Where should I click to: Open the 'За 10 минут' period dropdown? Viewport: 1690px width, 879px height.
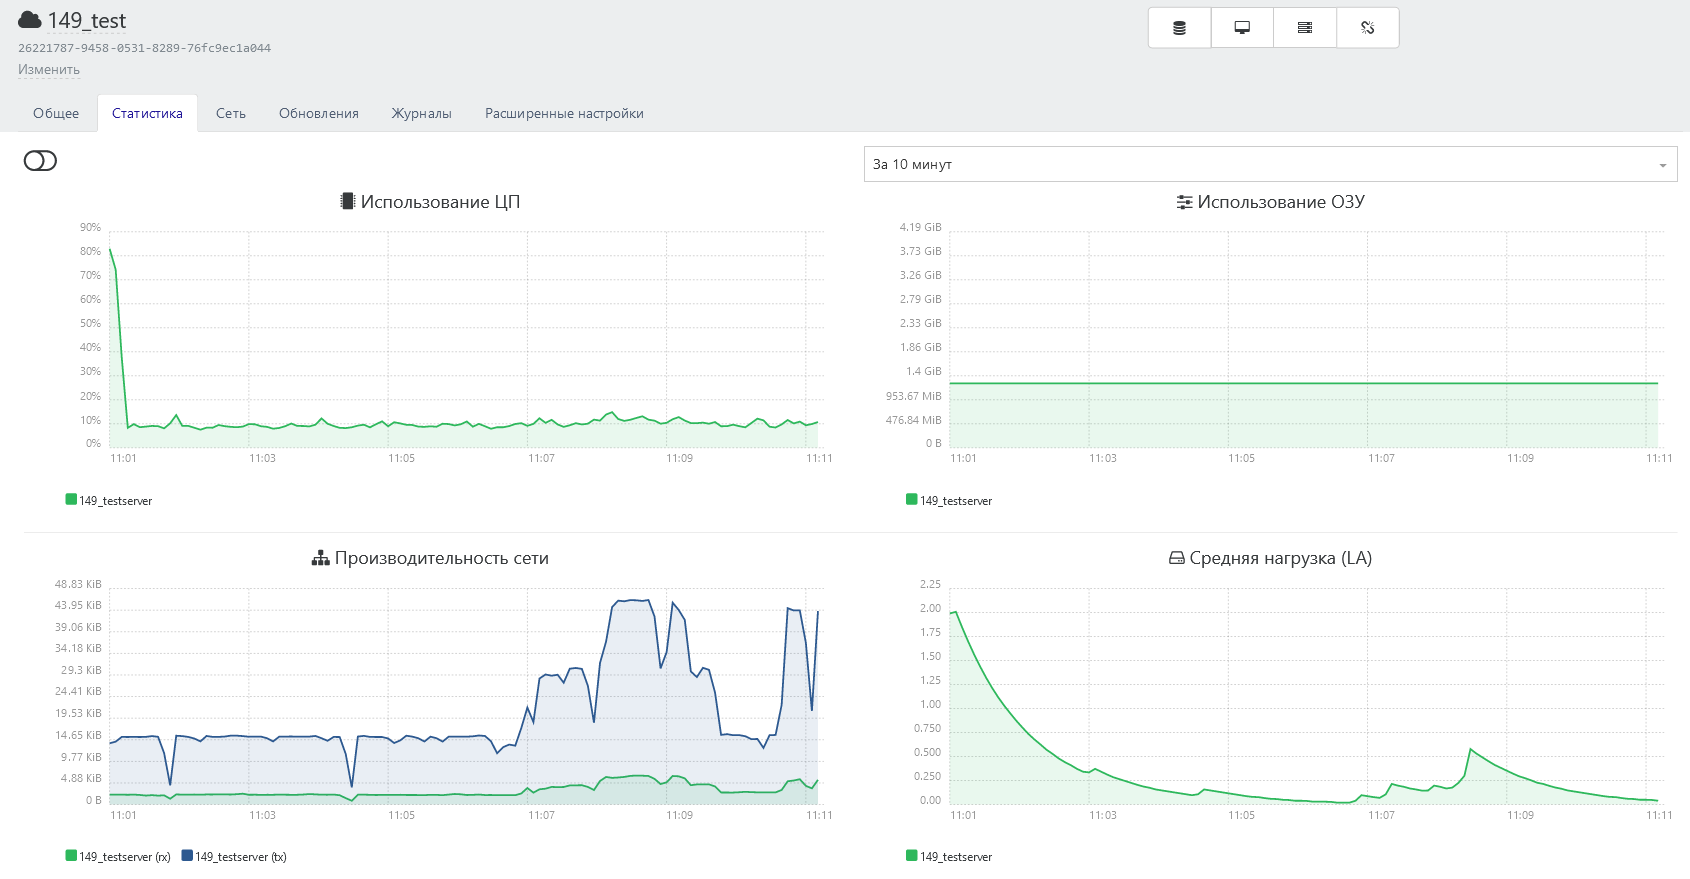(x=1270, y=164)
